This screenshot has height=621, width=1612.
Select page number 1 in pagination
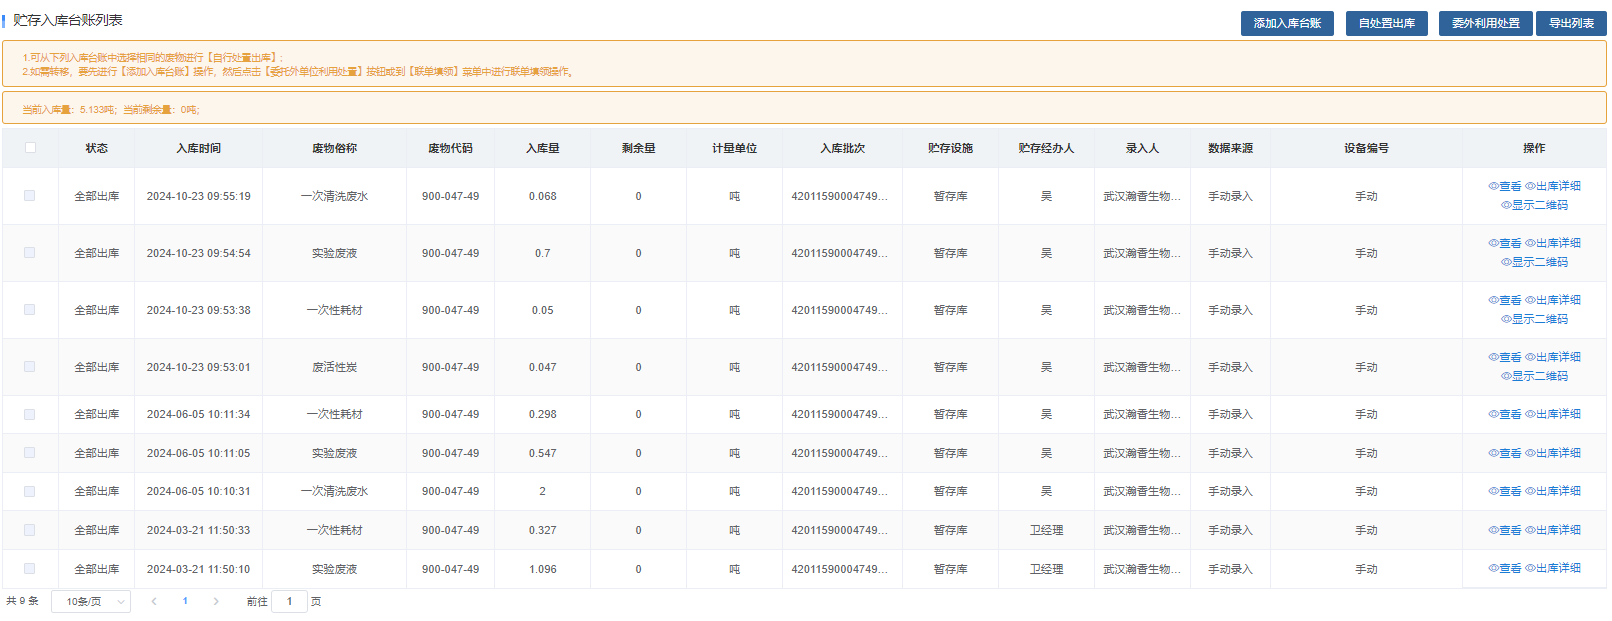coord(185,601)
